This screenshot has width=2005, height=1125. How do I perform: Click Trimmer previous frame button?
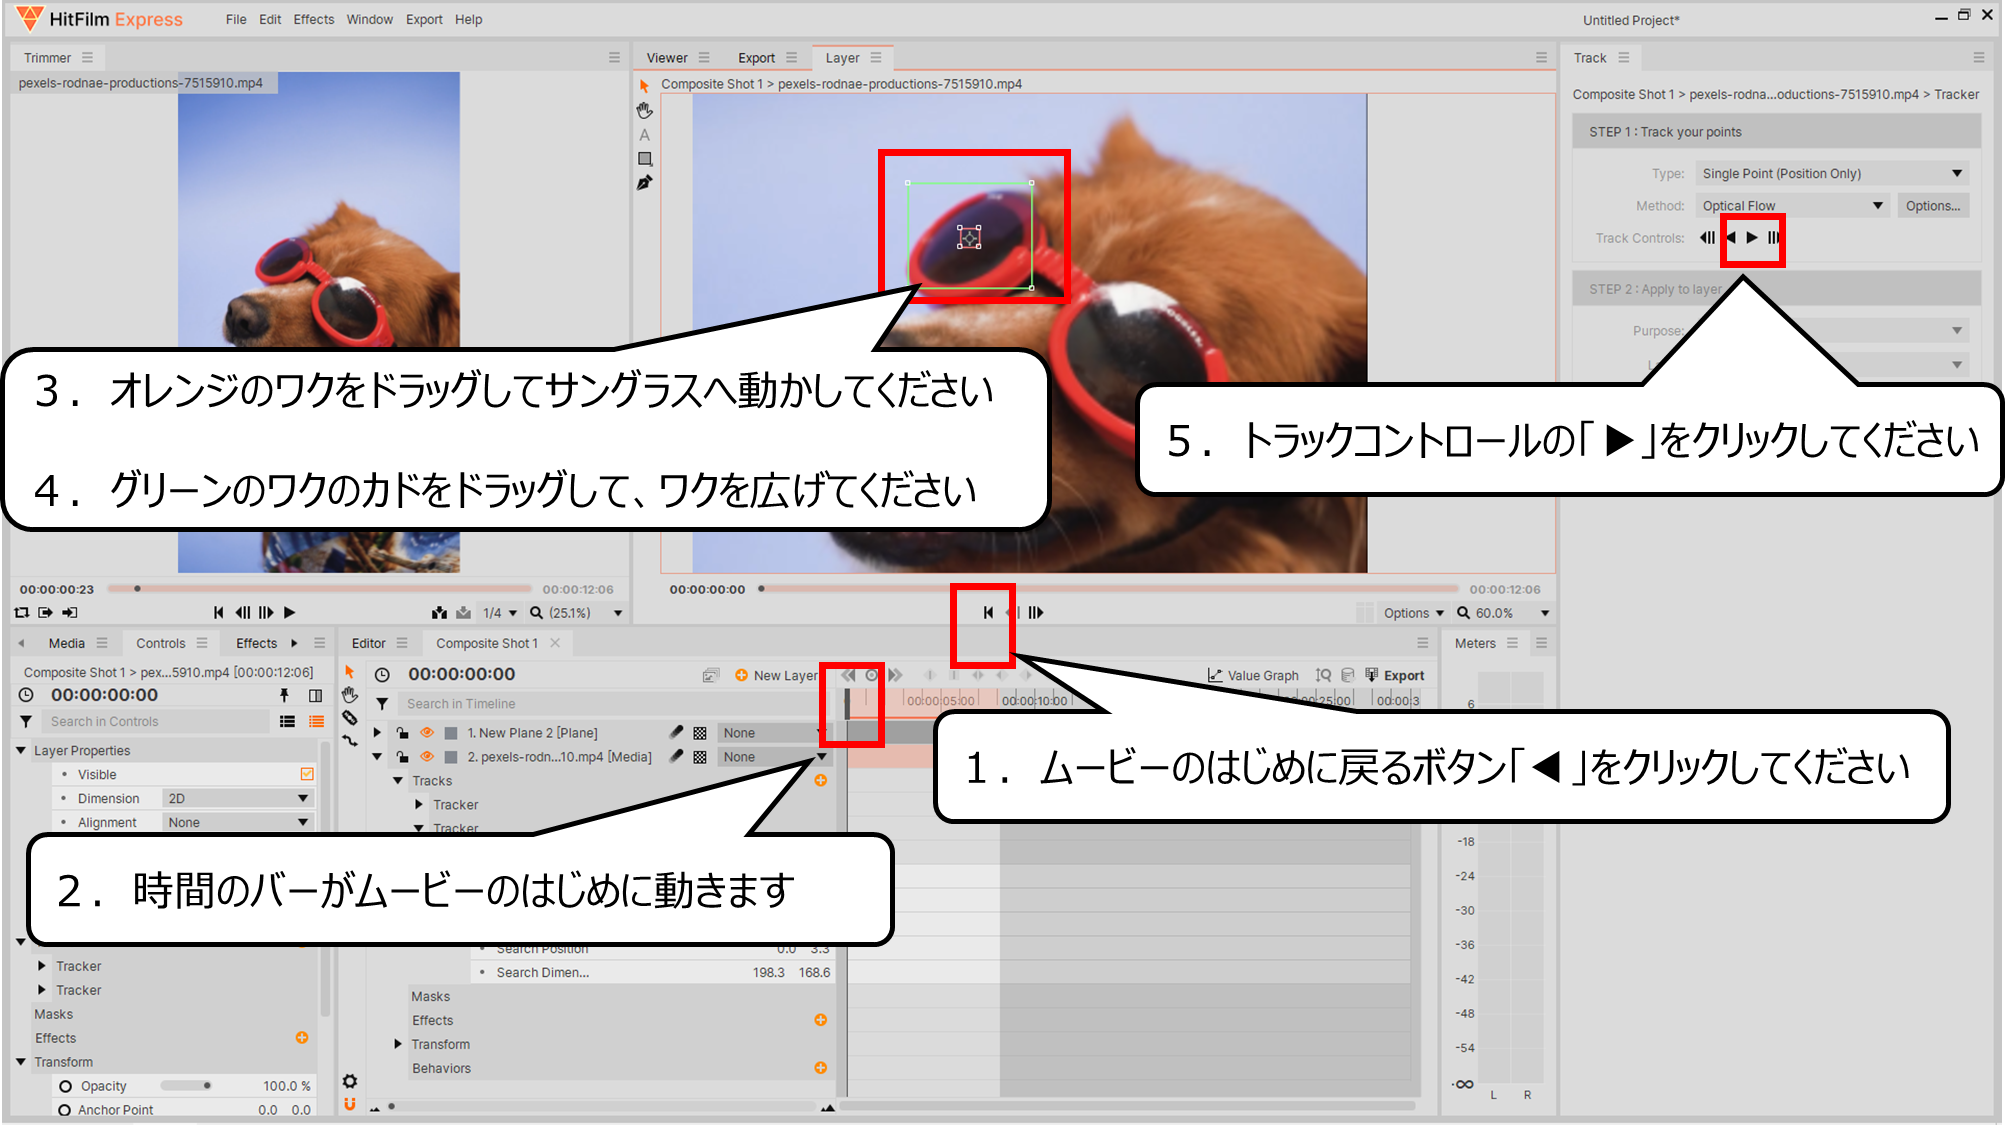(x=243, y=612)
